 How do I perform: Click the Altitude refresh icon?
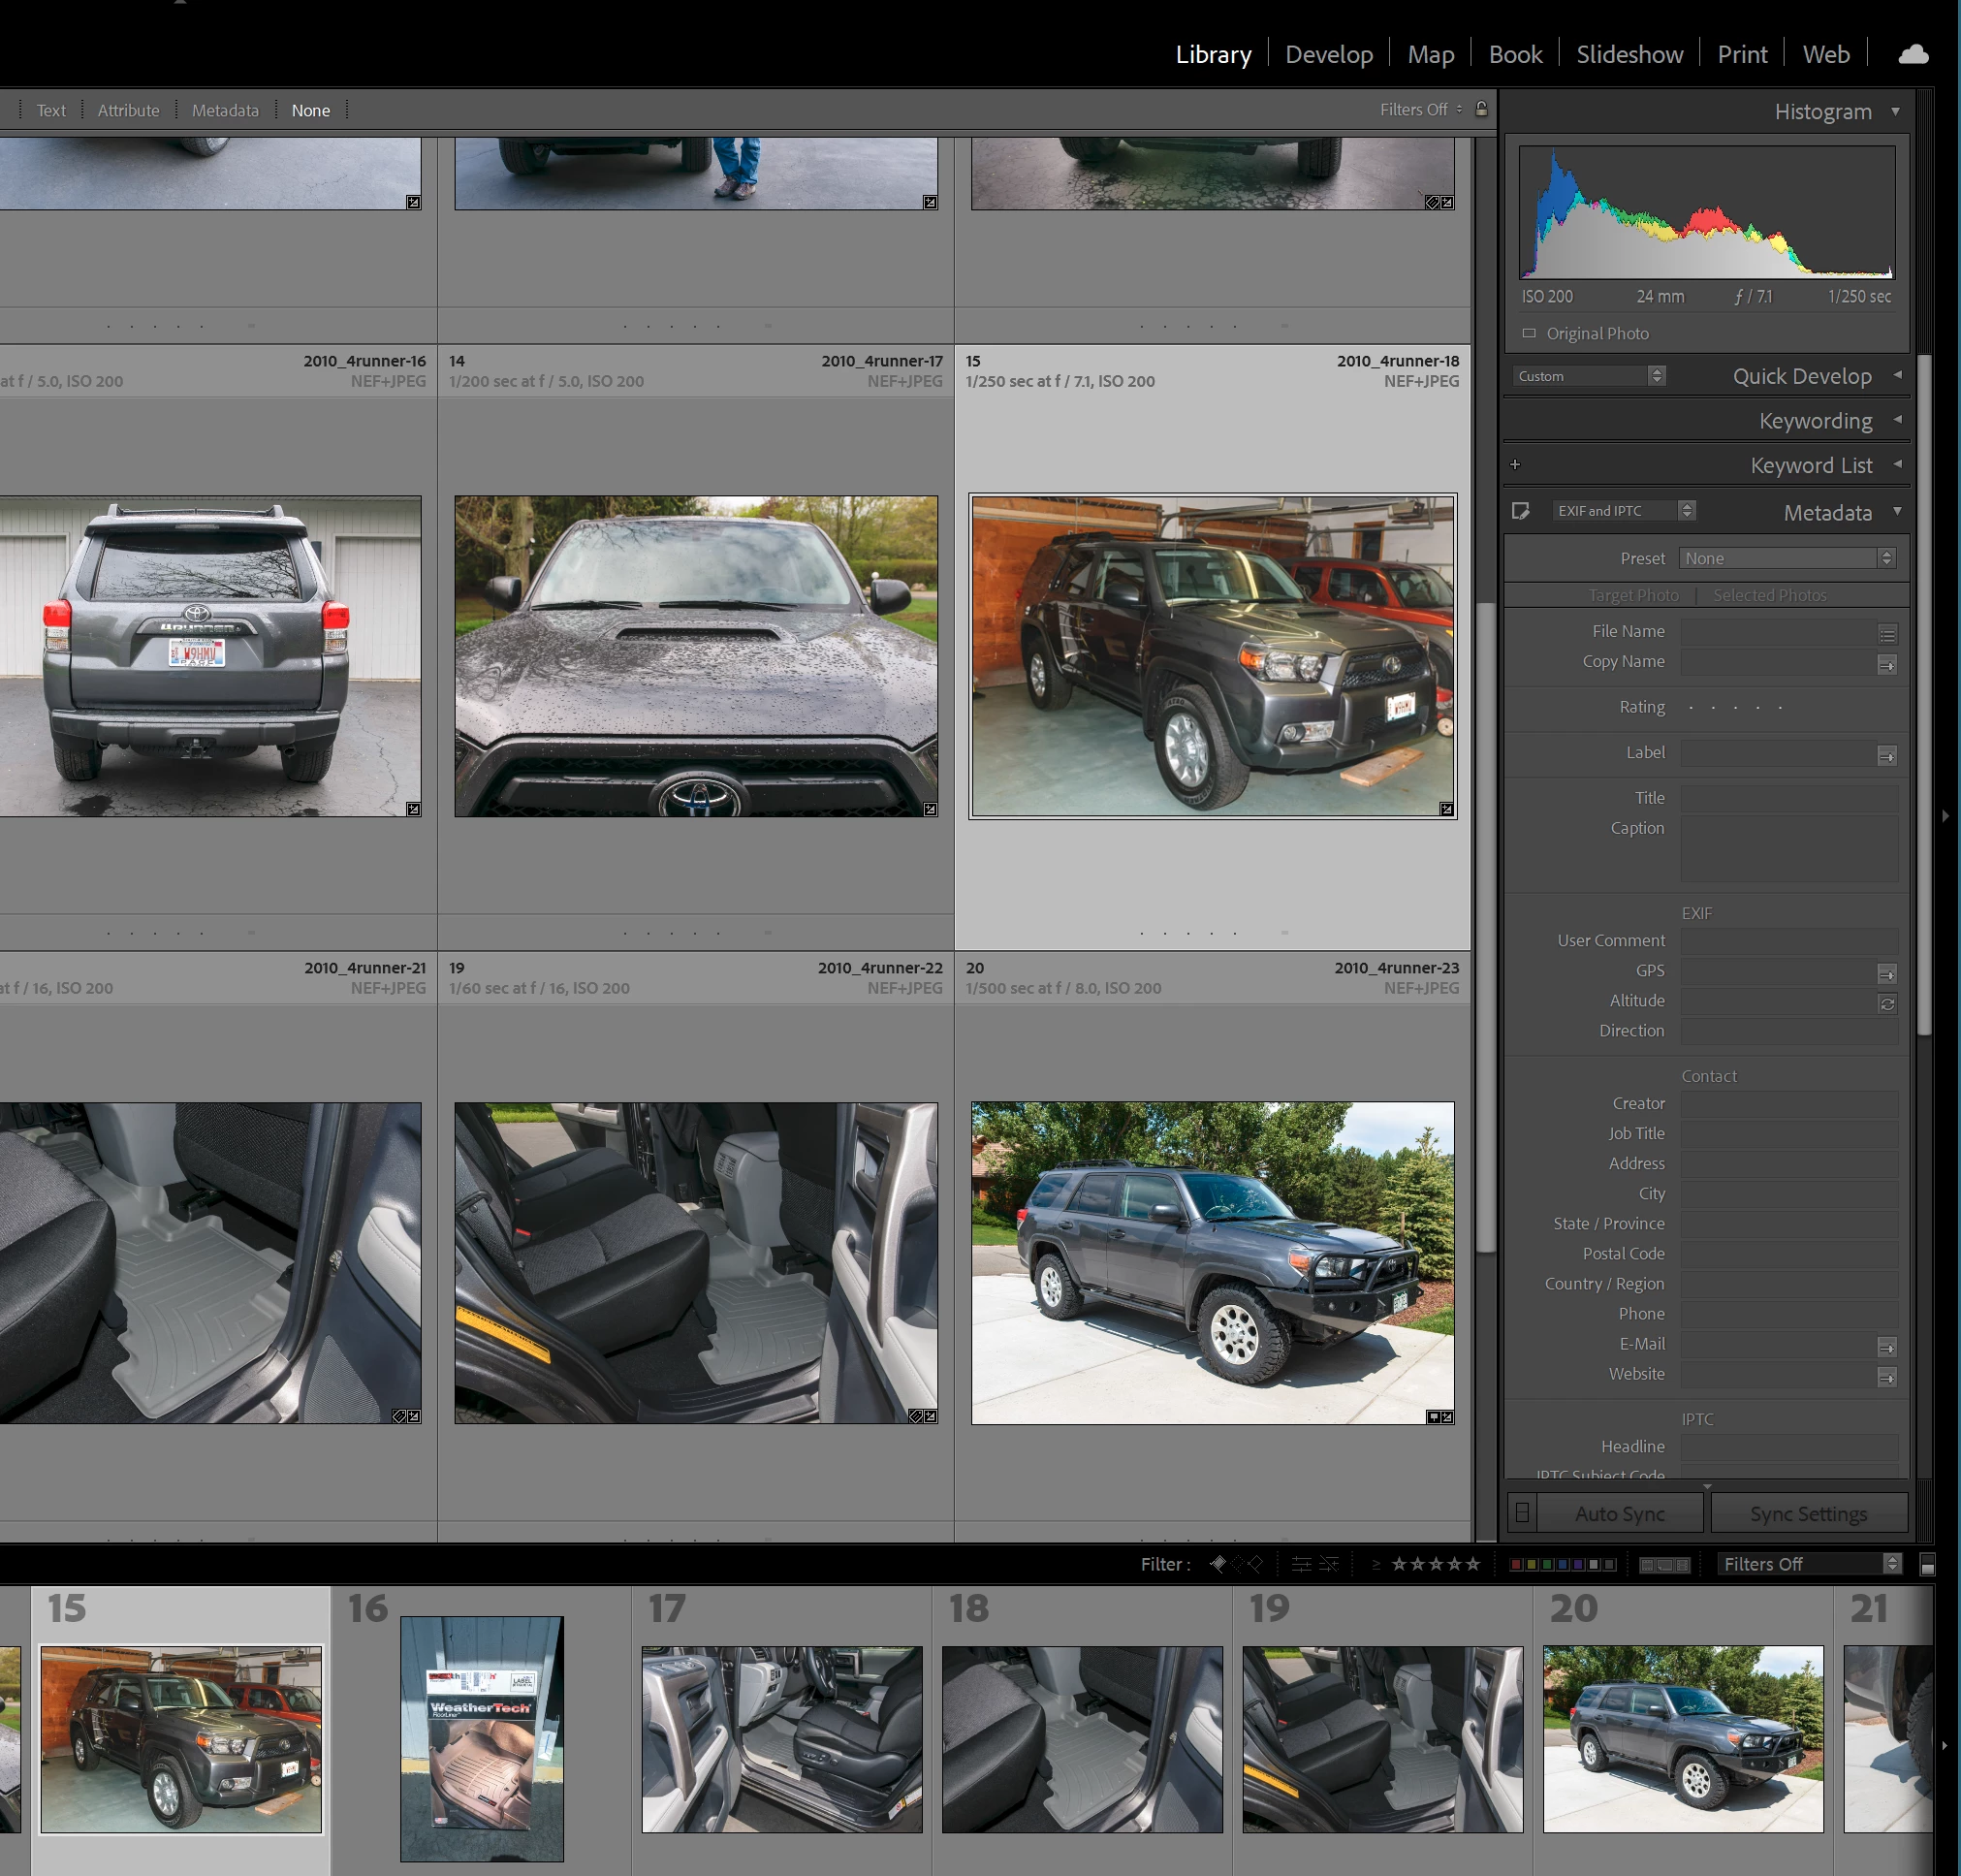[x=1886, y=1003]
